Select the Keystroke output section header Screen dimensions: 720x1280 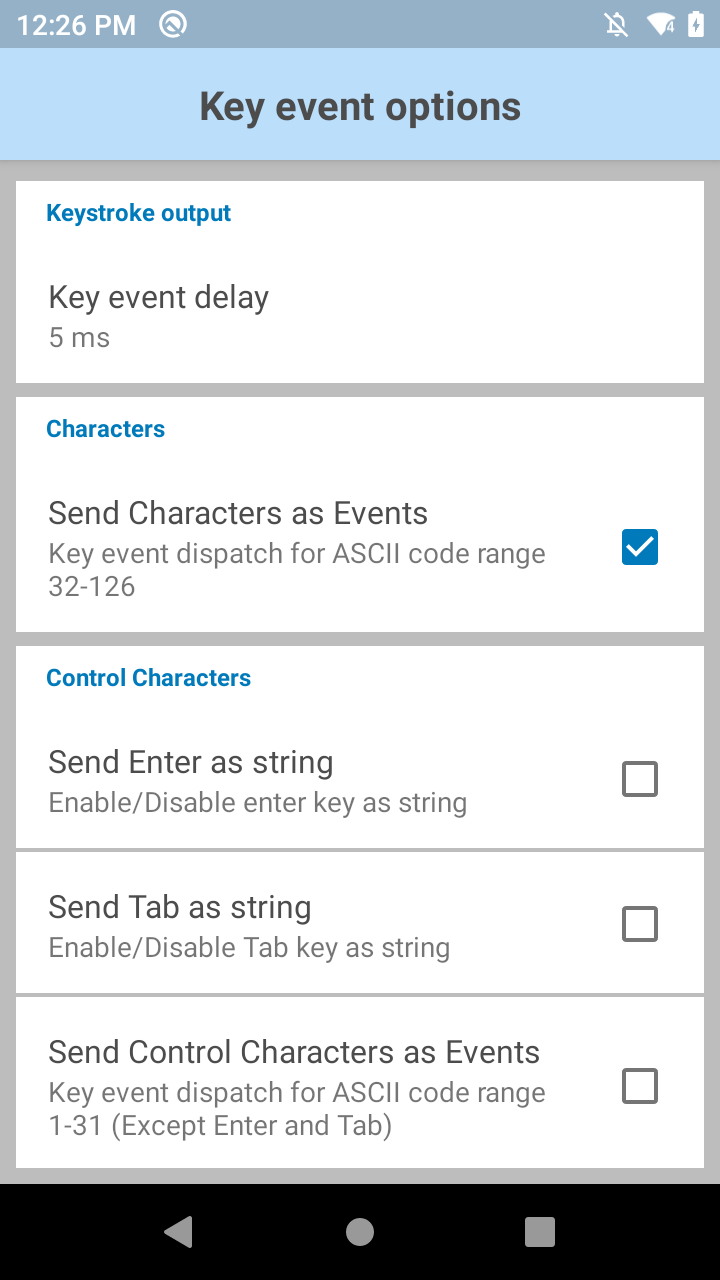139,213
